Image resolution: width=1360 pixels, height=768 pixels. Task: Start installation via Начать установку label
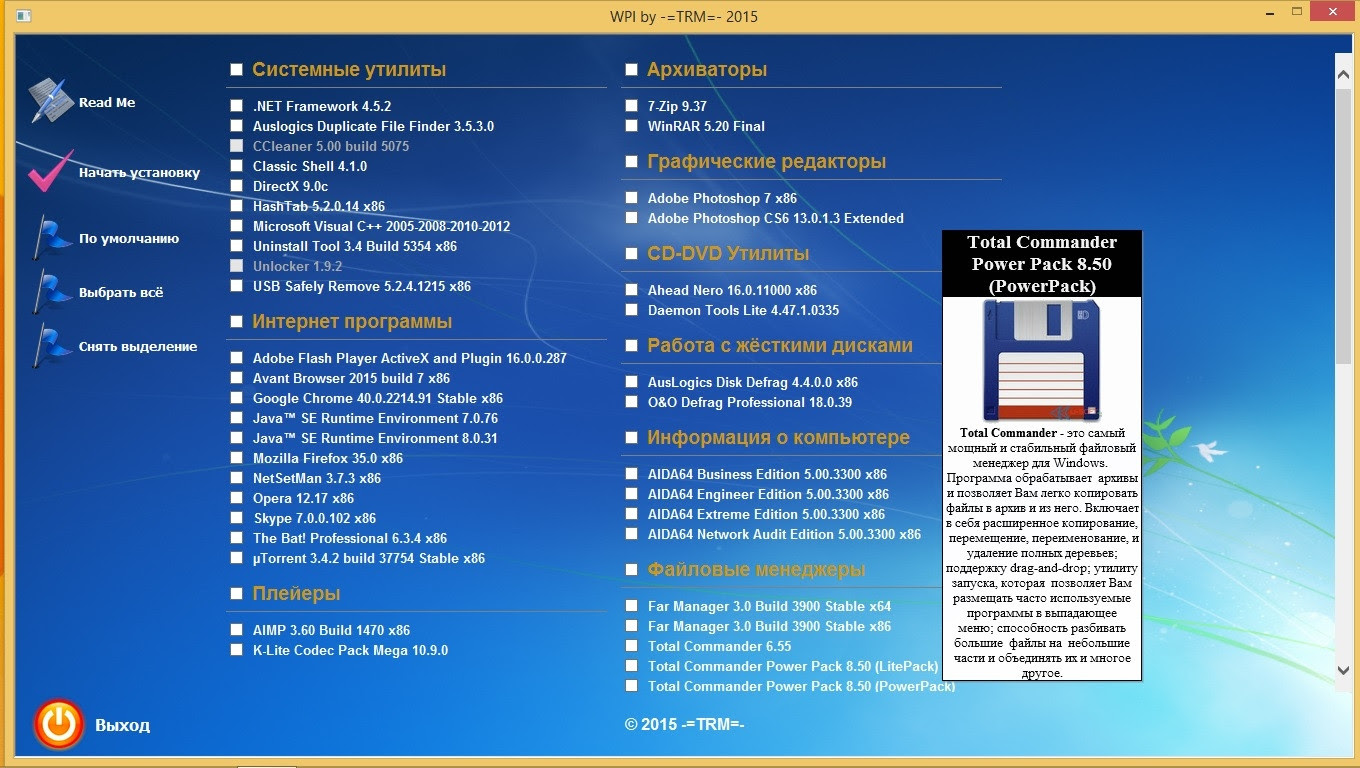point(139,172)
